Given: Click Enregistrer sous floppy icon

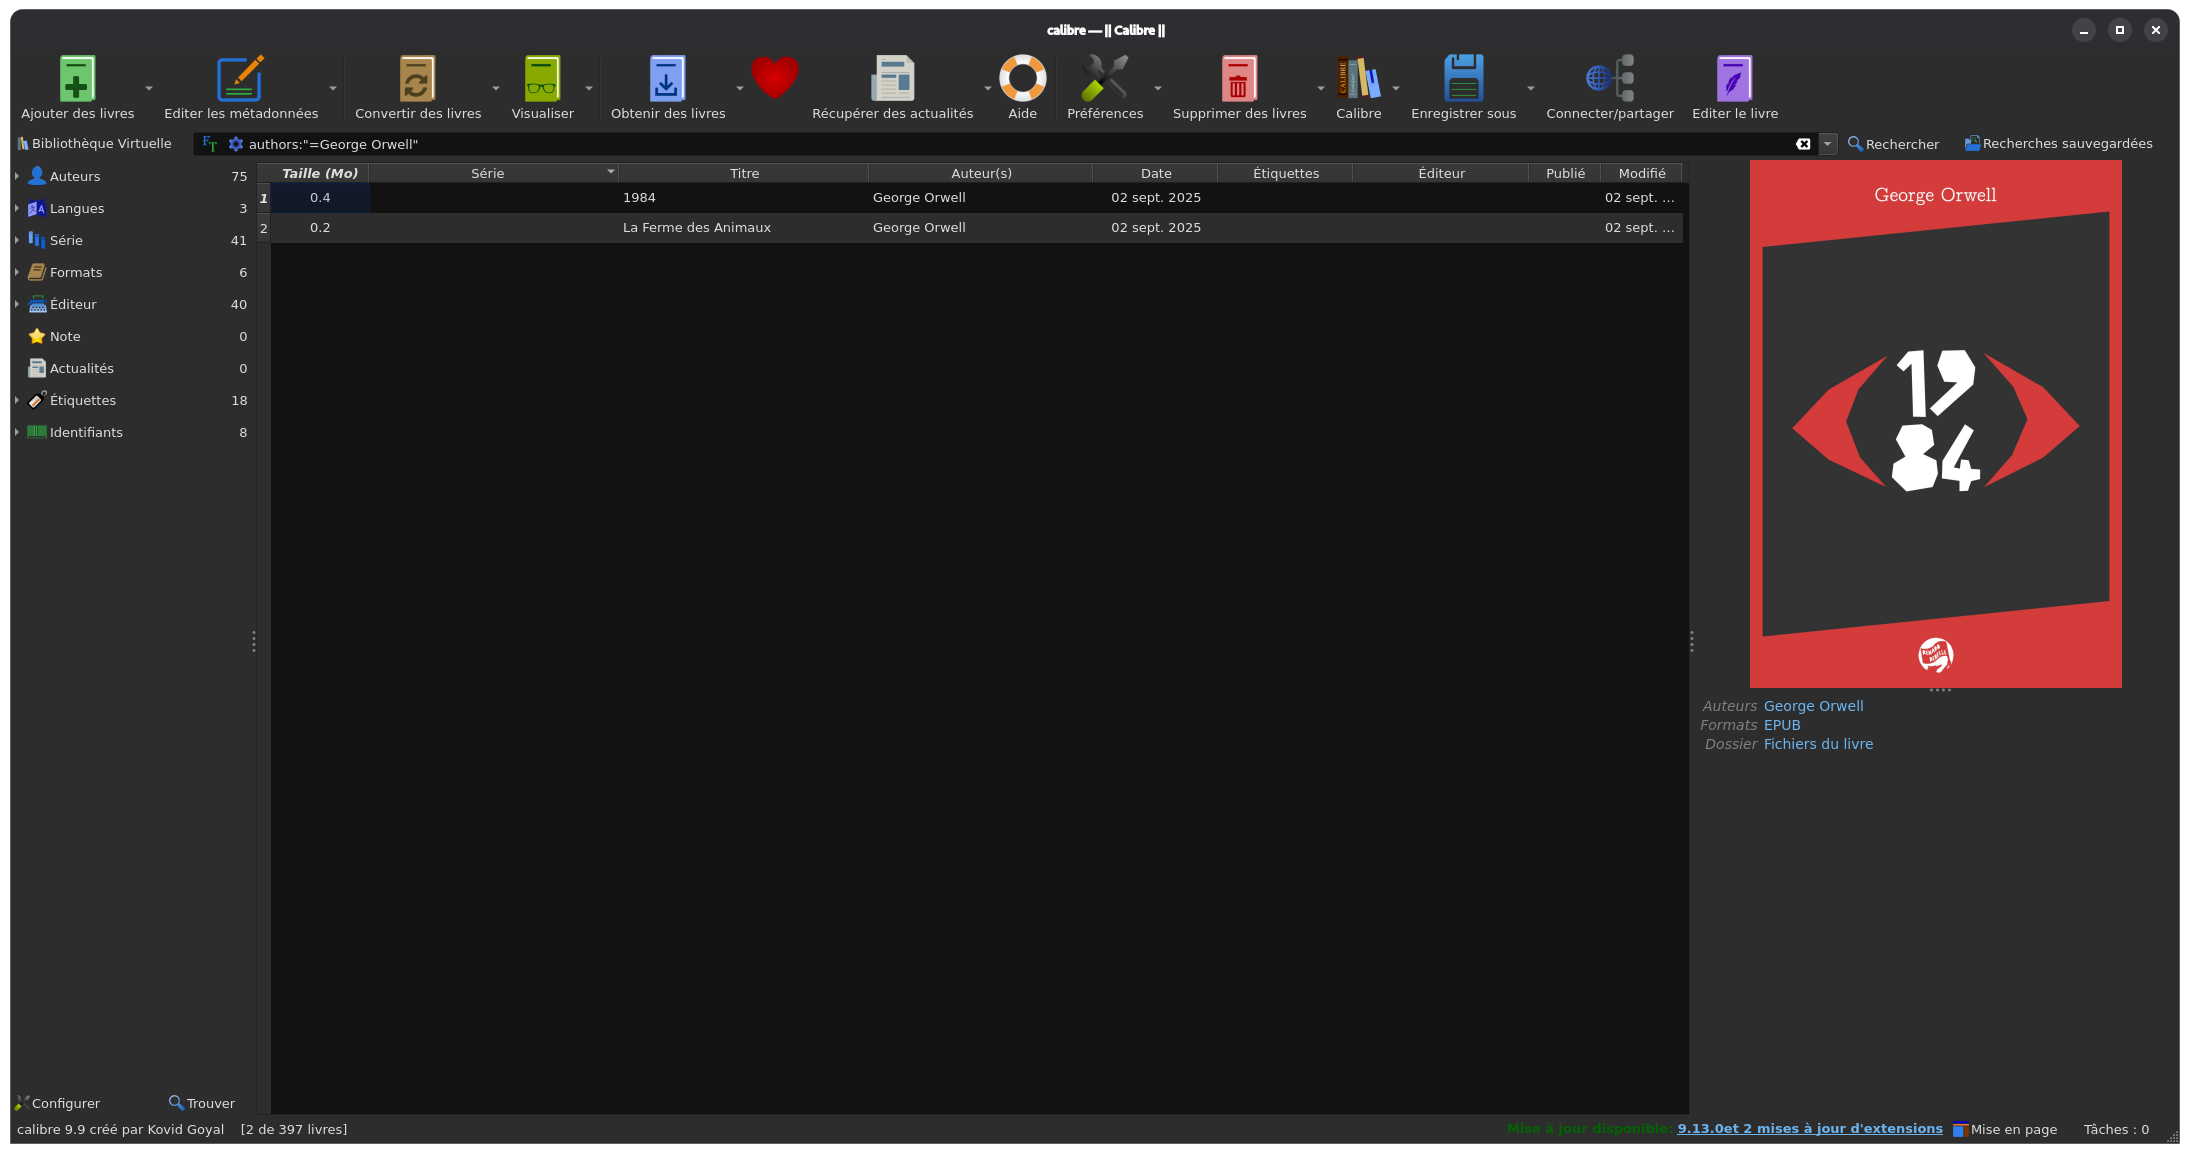Looking at the screenshot, I should pos(1463,78).
